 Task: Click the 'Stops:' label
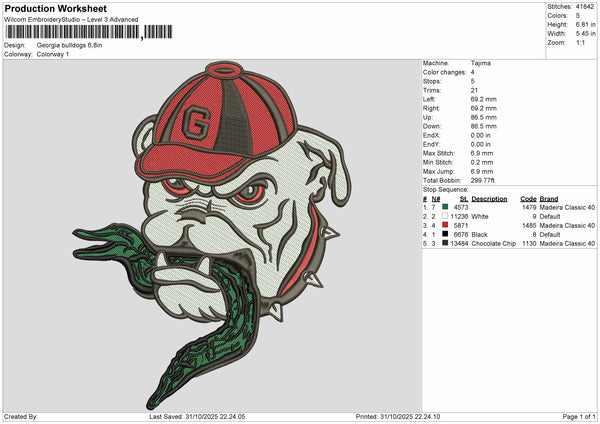(432, 81)
